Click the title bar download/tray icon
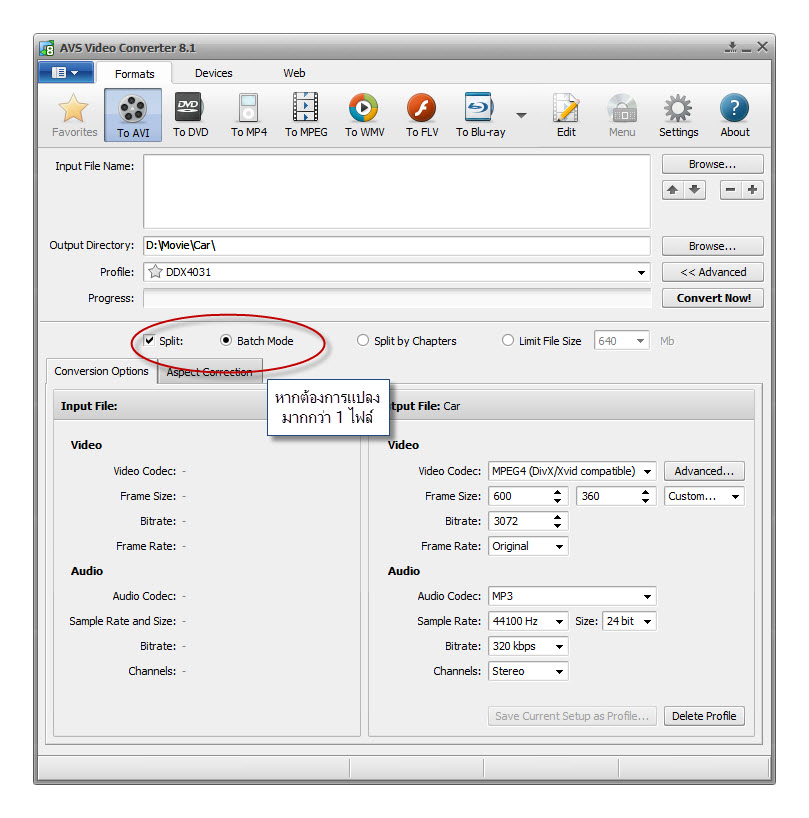The image size is (809, 818). (x=731, y=47)
